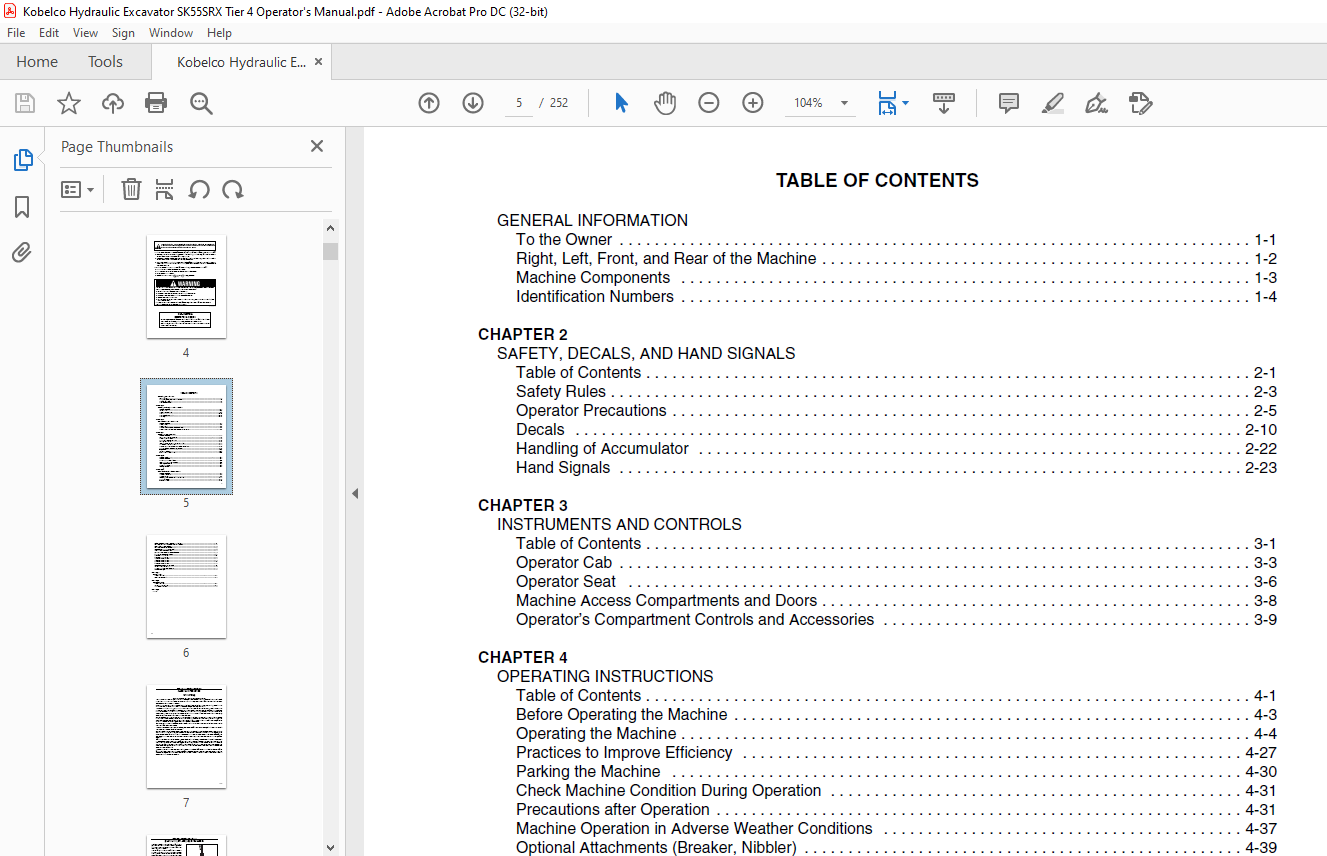Click the fit page width icon
This screenshot has width=1327, height=856.
[887, 103]
